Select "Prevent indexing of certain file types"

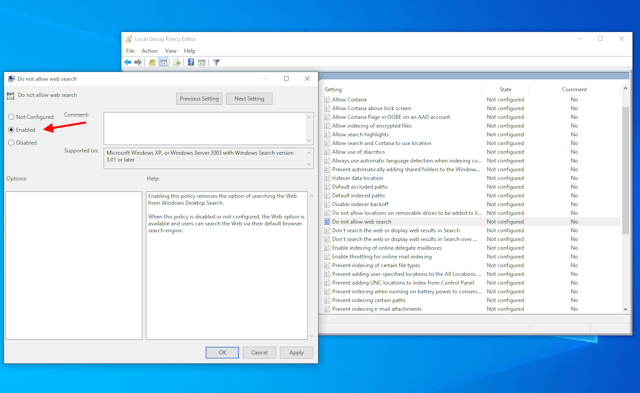point(376,265)
